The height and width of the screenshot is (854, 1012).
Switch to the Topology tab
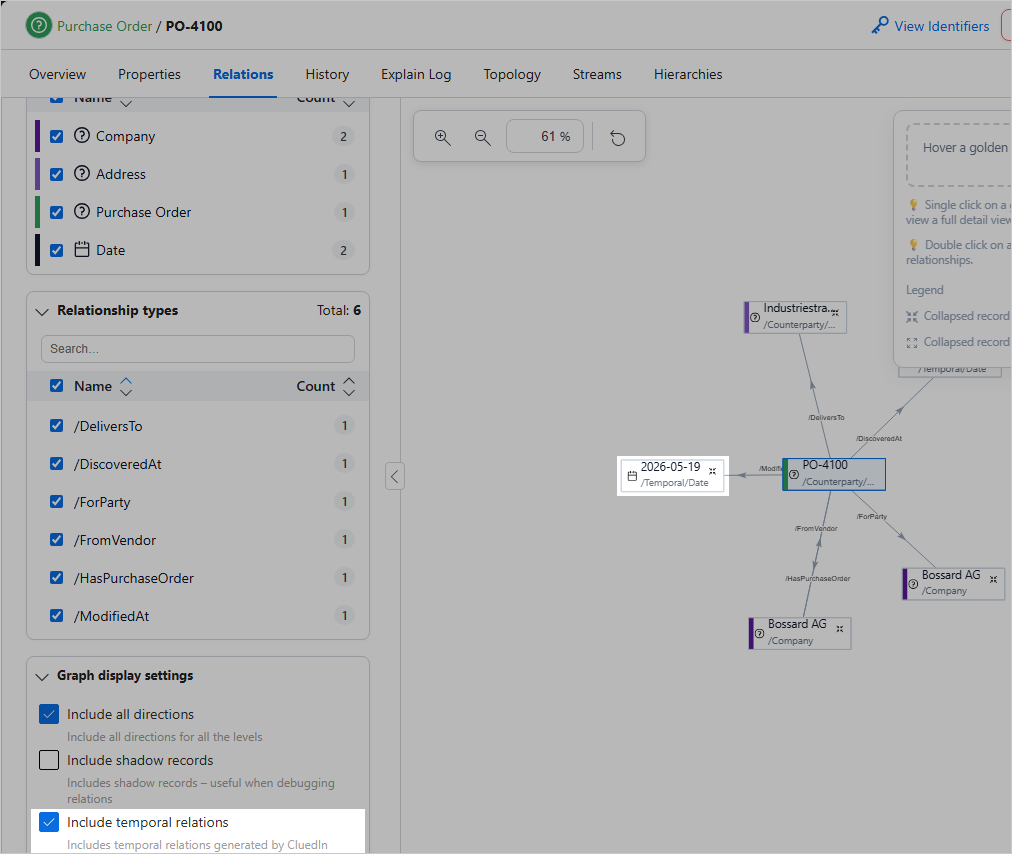(512, 74)
